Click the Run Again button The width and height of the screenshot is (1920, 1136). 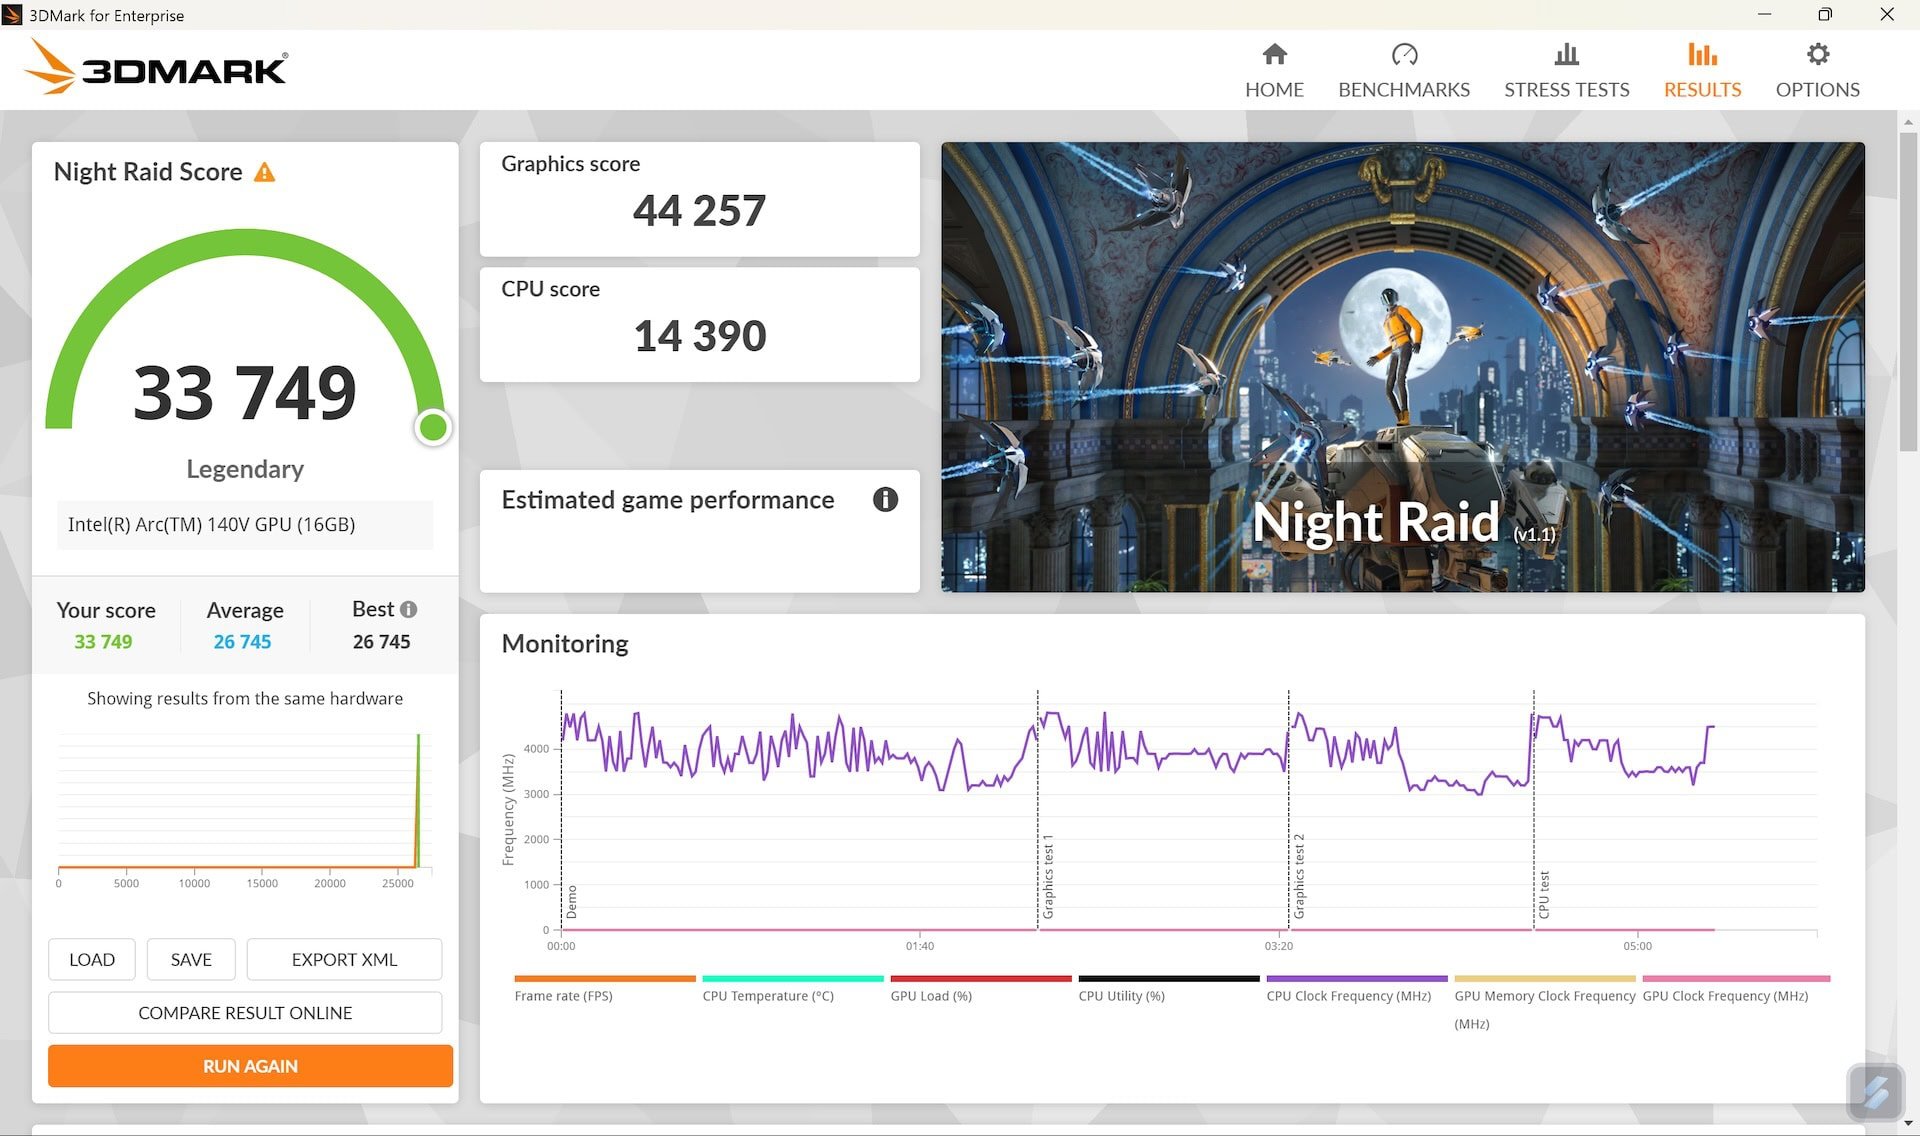pos(249,1066)
